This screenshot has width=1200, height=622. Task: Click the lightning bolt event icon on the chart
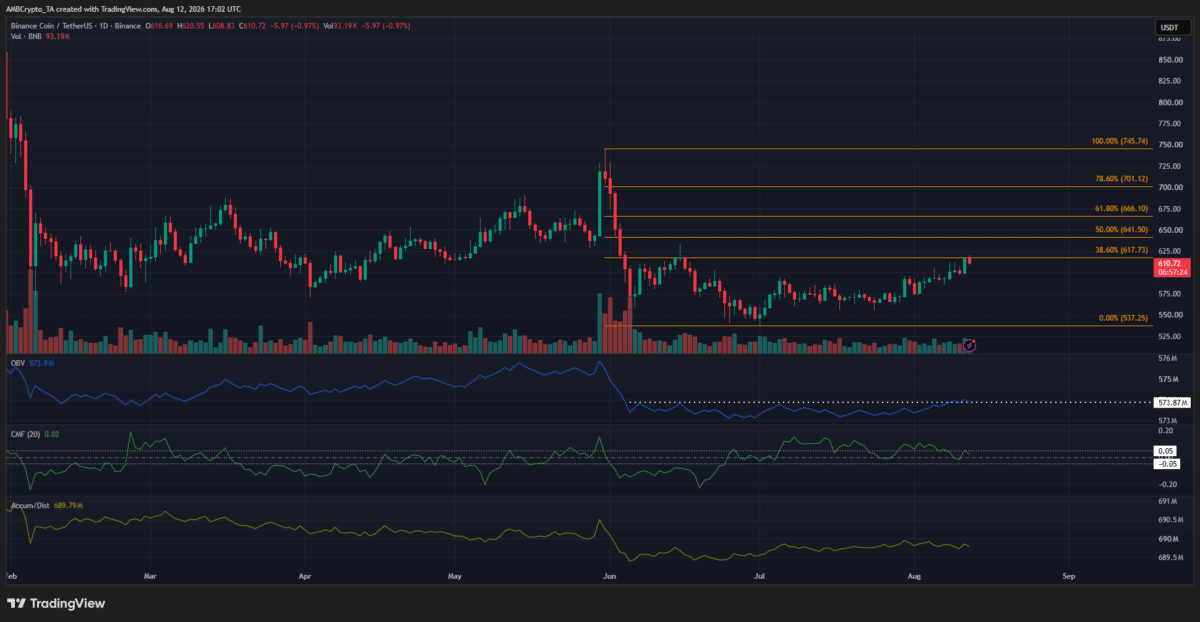point(968,345)
